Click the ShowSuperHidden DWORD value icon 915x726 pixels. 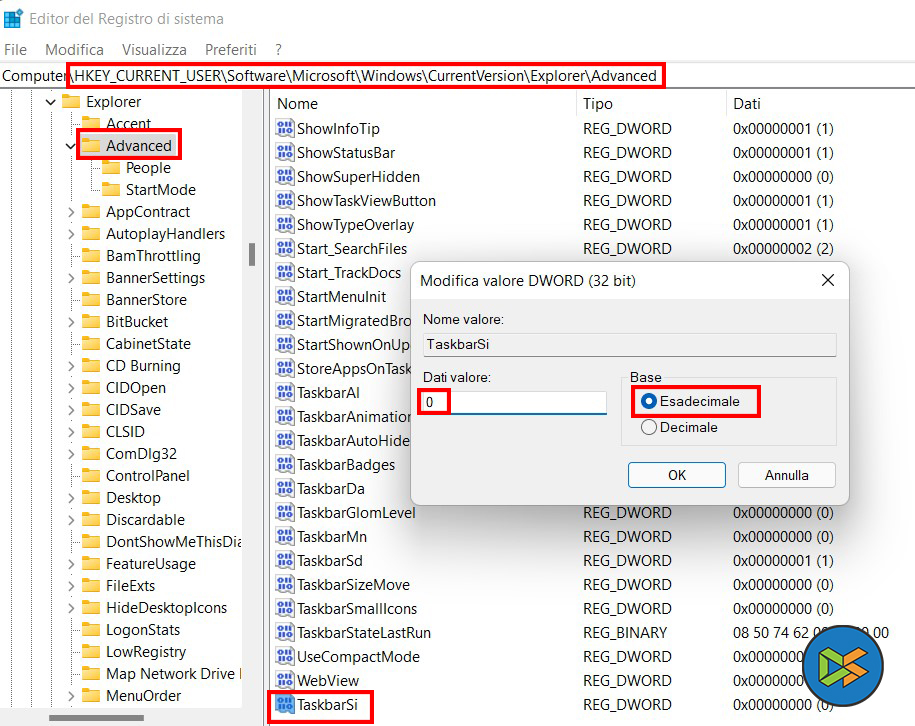[x=285, y=176]
